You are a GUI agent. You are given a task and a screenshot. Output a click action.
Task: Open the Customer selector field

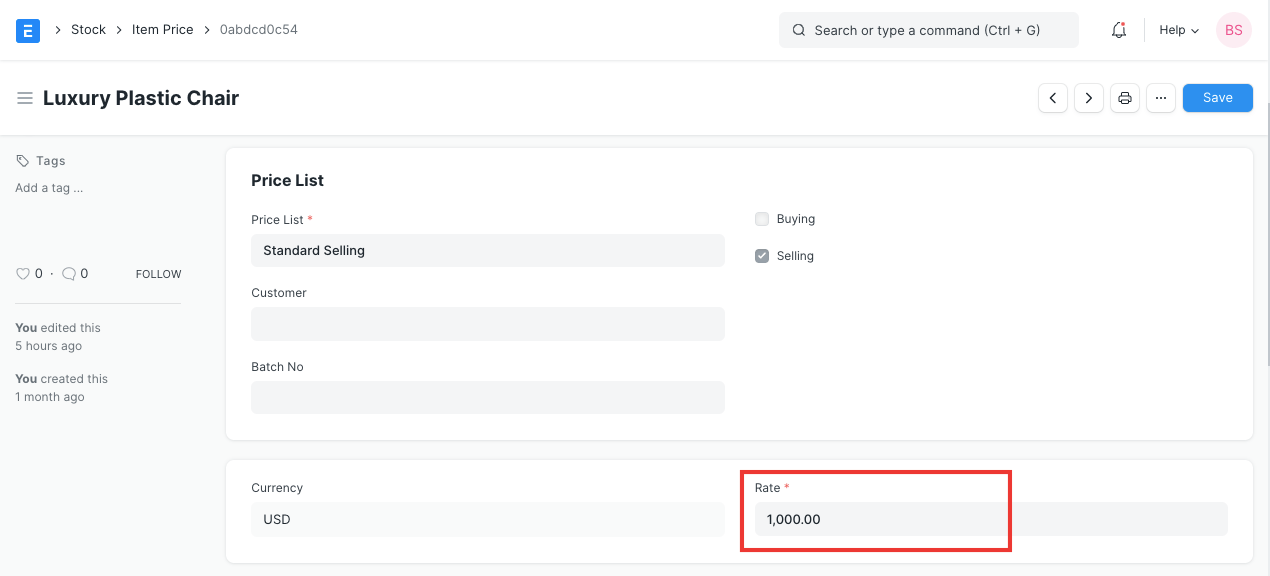(x=487, y=324)
